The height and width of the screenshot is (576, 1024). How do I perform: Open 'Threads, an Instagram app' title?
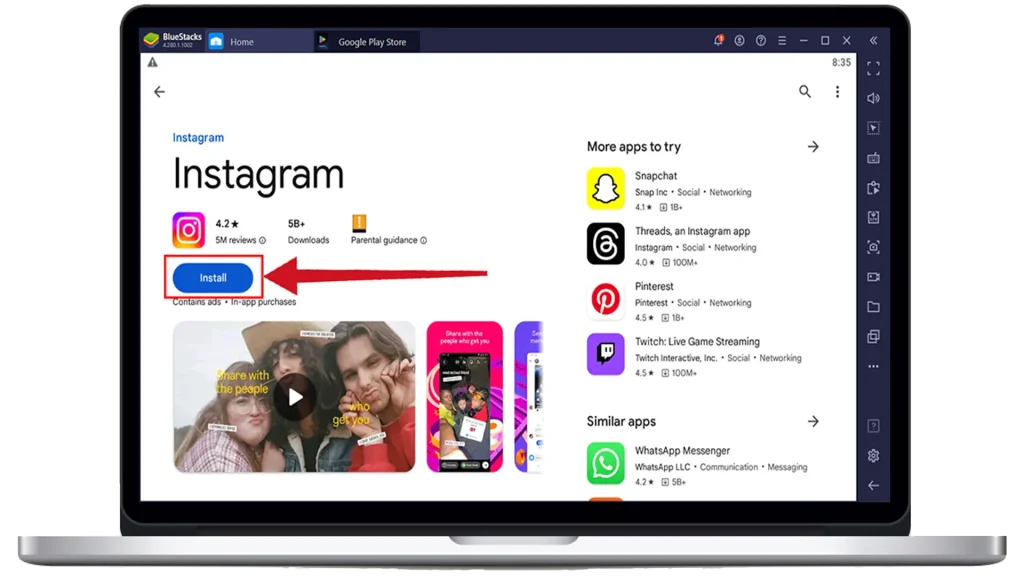coord(692,231)
